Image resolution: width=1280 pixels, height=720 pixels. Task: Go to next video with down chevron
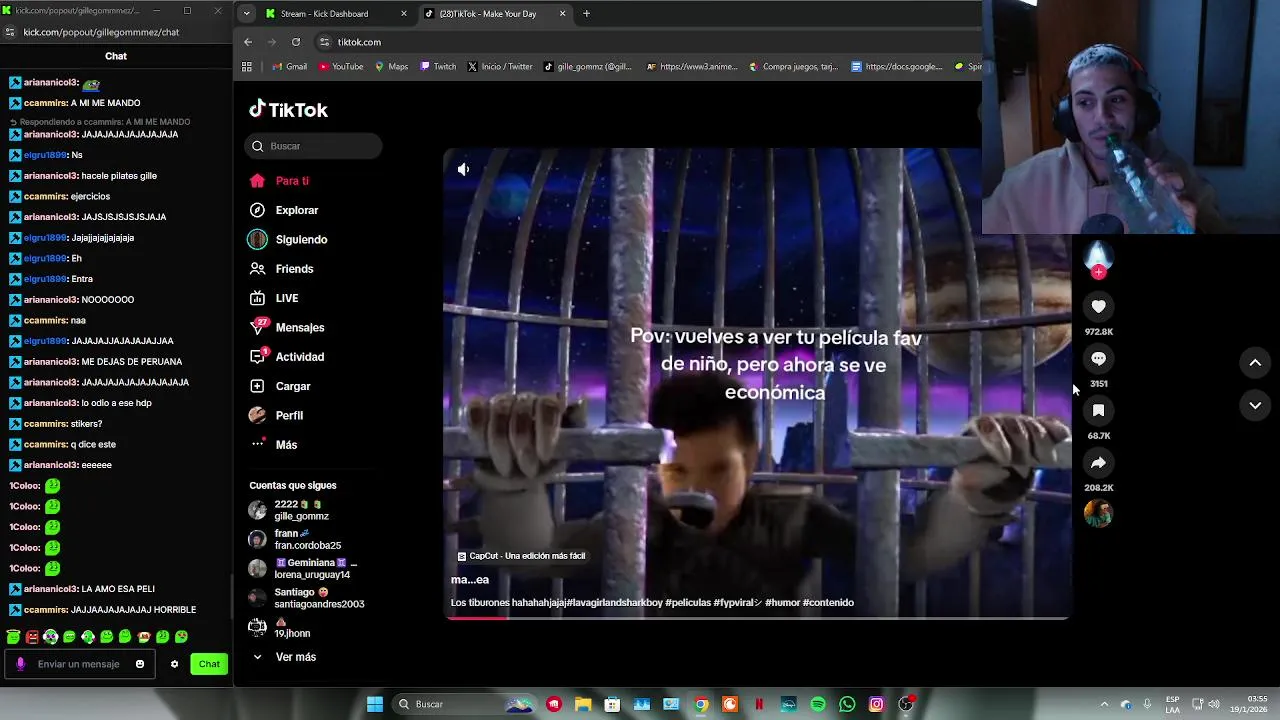pyautogui.click(x=1255, y=405)
